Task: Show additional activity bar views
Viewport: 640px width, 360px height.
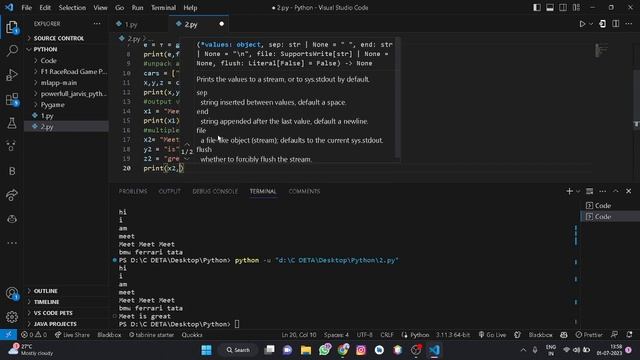Action: [12, 243]
